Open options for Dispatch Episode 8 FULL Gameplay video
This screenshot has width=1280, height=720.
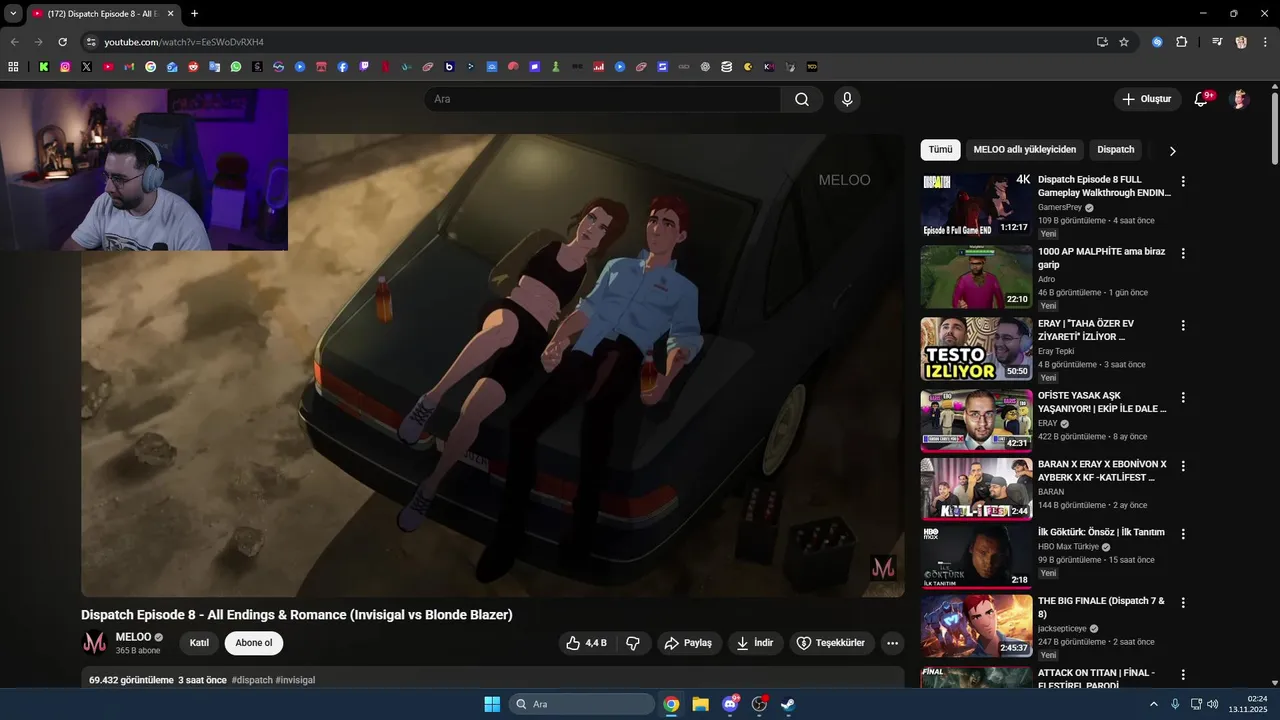pos(1183,181)
